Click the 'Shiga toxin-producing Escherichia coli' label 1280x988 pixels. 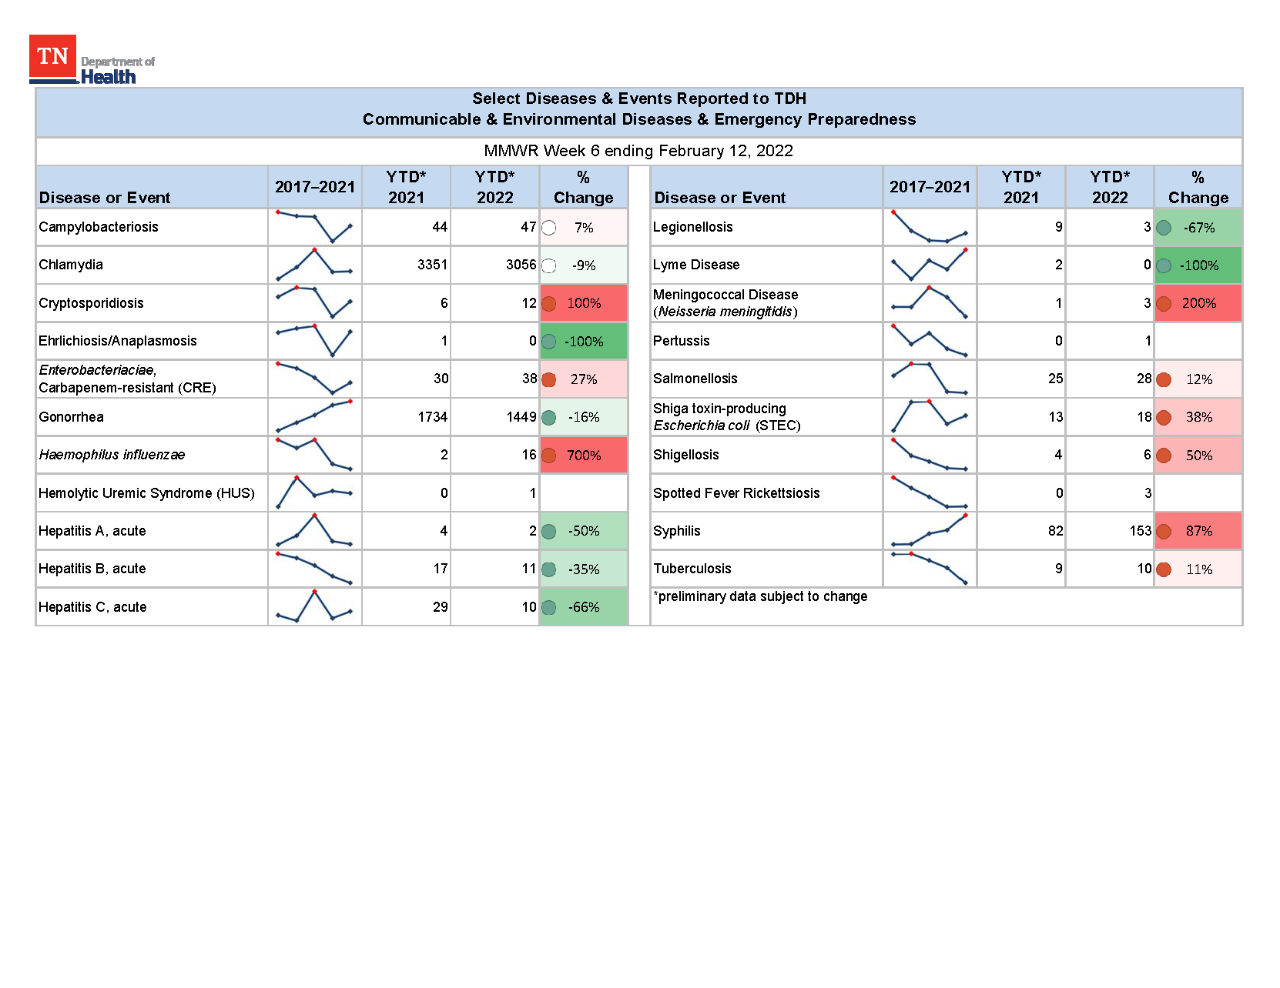727,417
